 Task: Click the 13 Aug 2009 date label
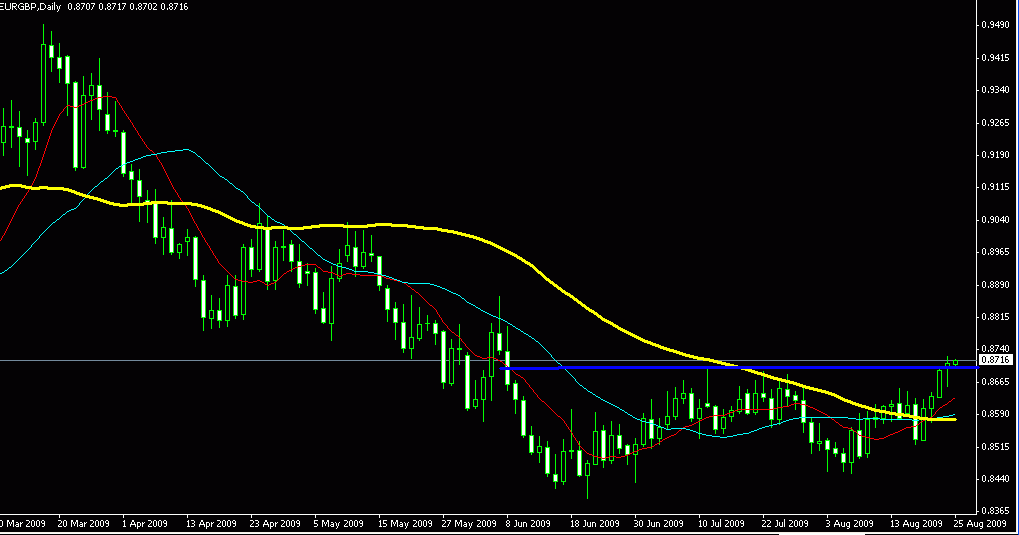coord(916,523)
